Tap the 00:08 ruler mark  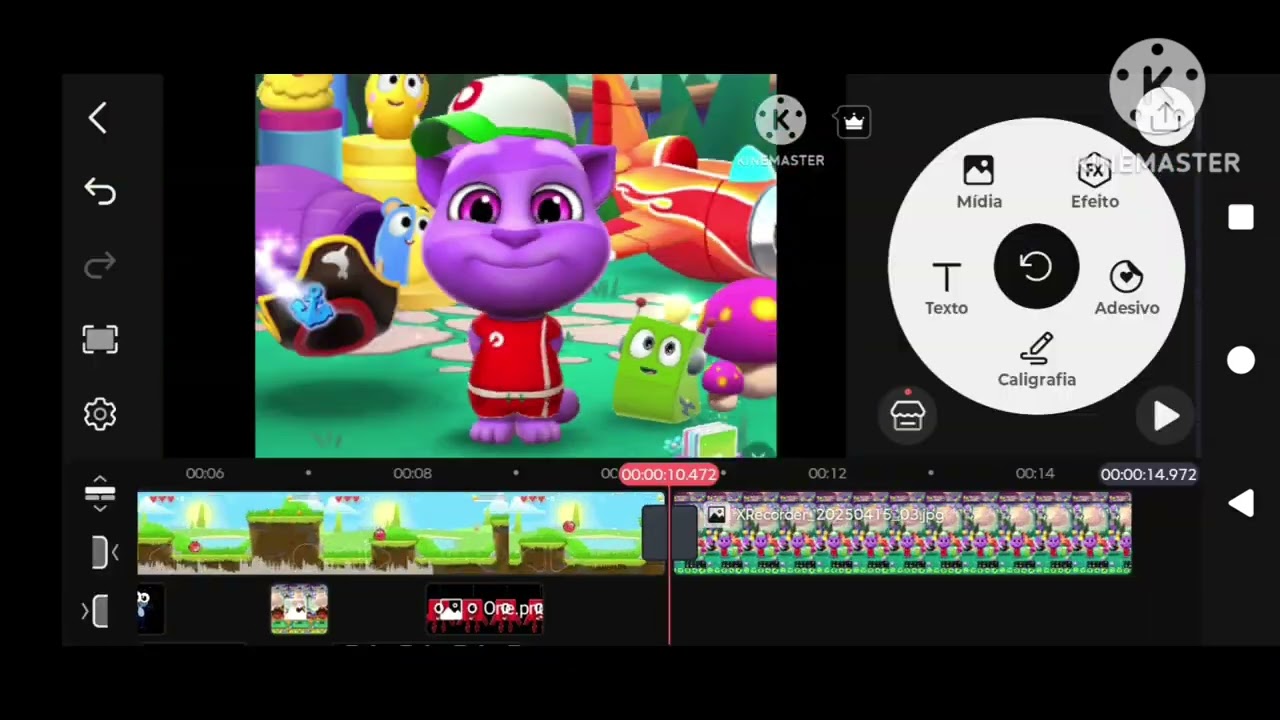pos(412,473)
